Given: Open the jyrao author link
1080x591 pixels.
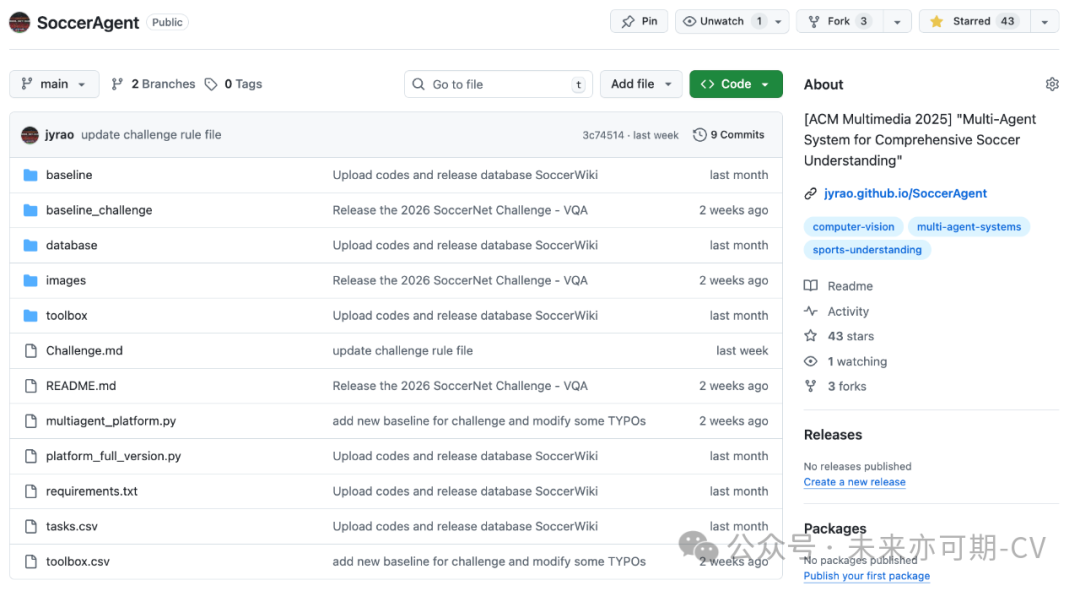Looking at the screenshot, I should [59, 135].
